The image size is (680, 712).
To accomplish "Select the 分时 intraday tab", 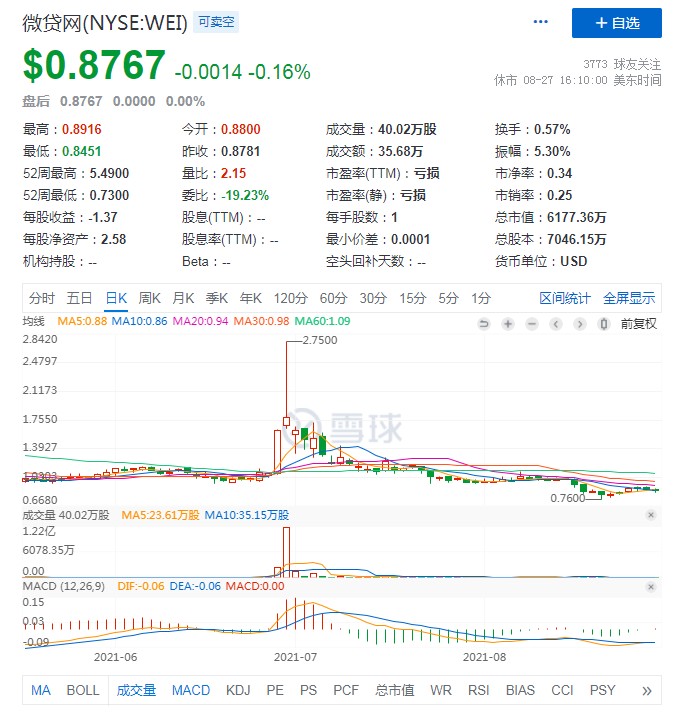I will 42,298.
